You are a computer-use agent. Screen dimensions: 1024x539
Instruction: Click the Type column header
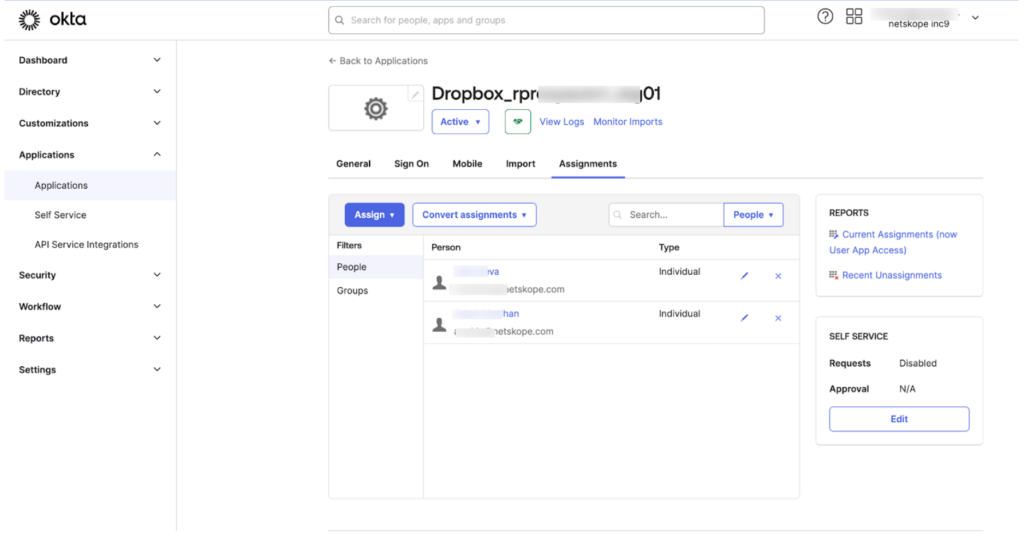coord(669,247)
